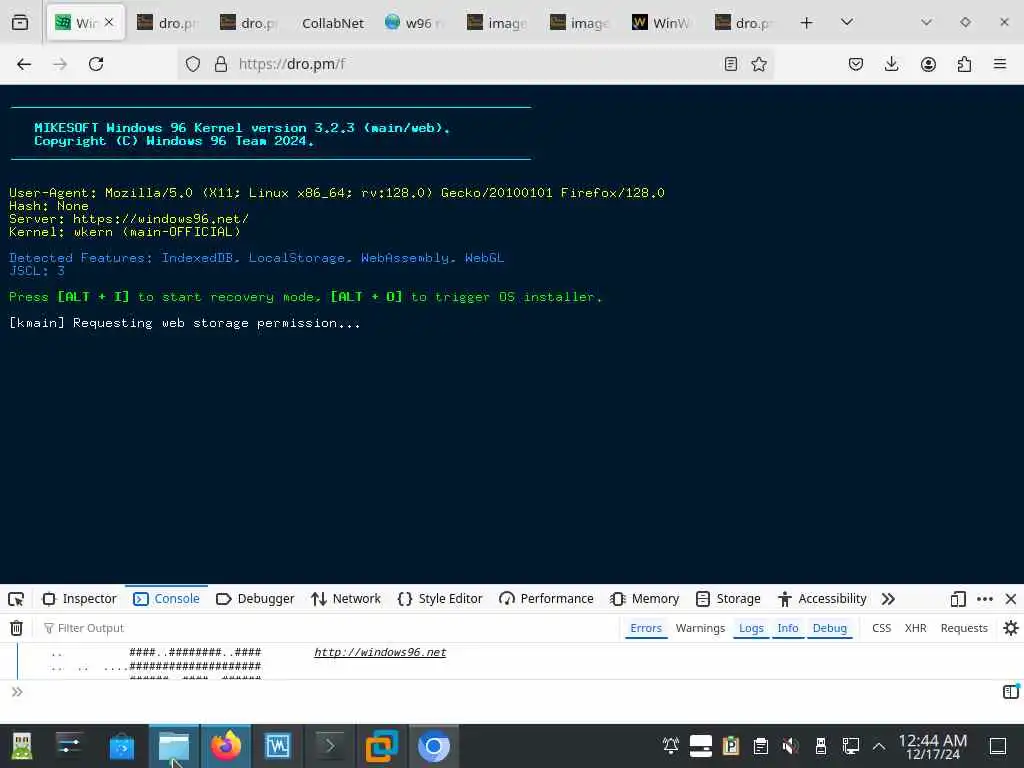
Task: Toggle Logs filter in console
Action: click(x=751, y=628)
